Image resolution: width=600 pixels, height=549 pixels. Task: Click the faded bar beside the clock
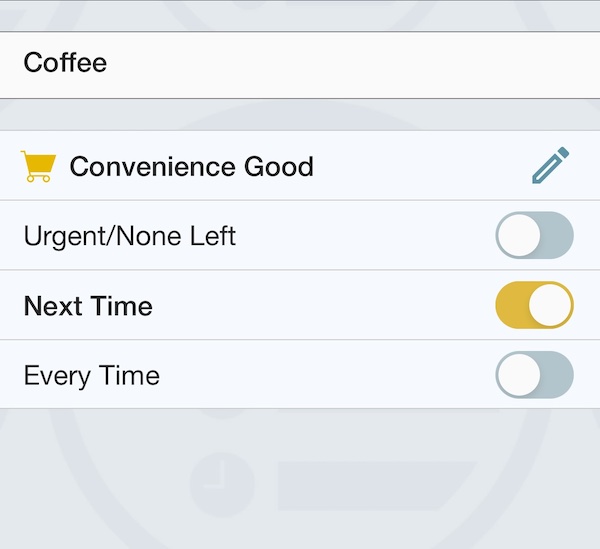377,485
